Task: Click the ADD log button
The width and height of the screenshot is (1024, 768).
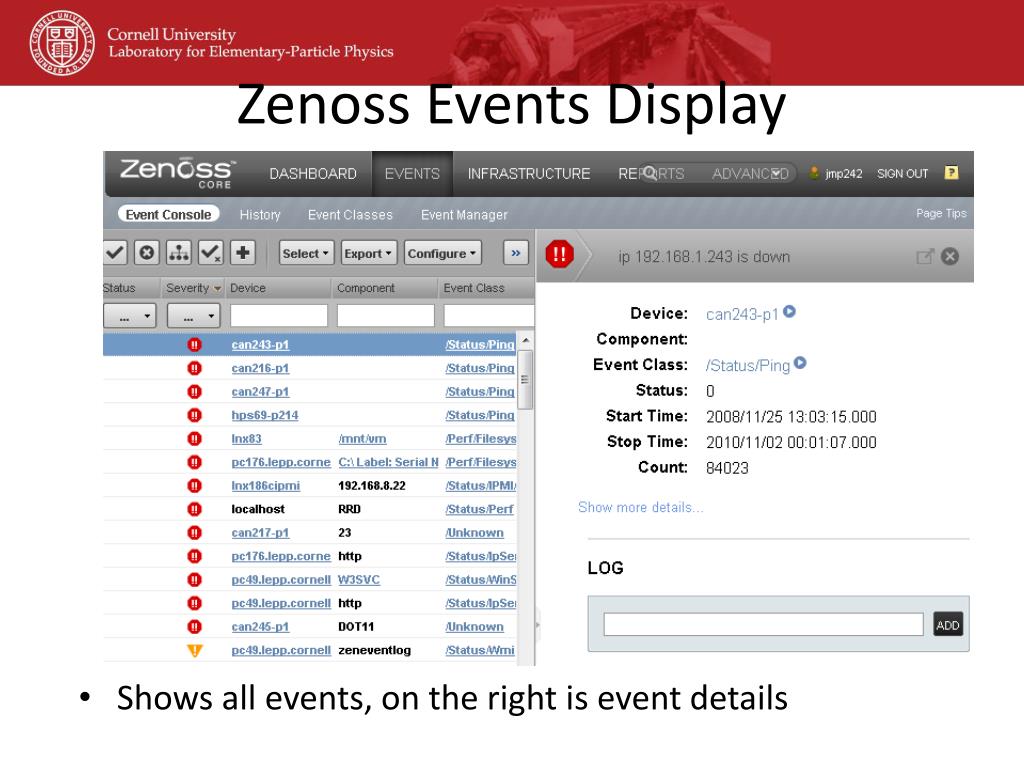Action: (948, 625)
